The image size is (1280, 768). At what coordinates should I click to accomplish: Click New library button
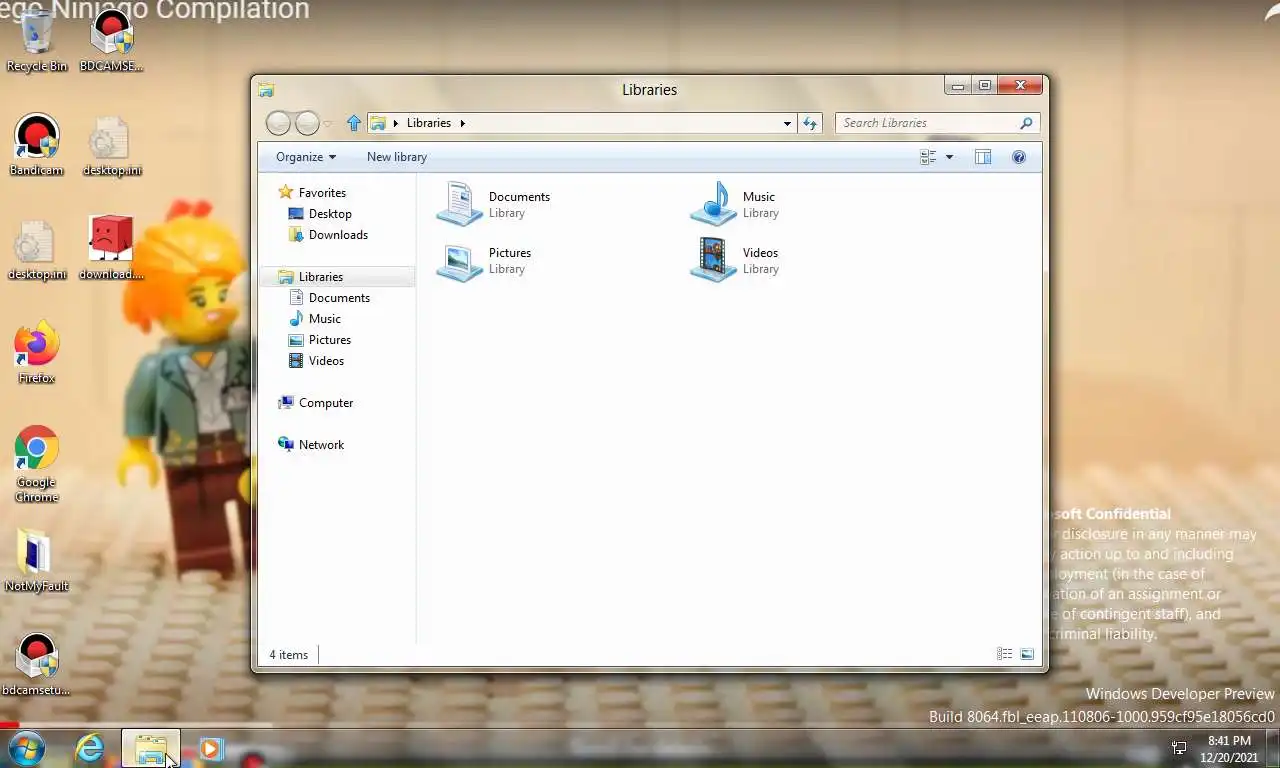[397, 157]
